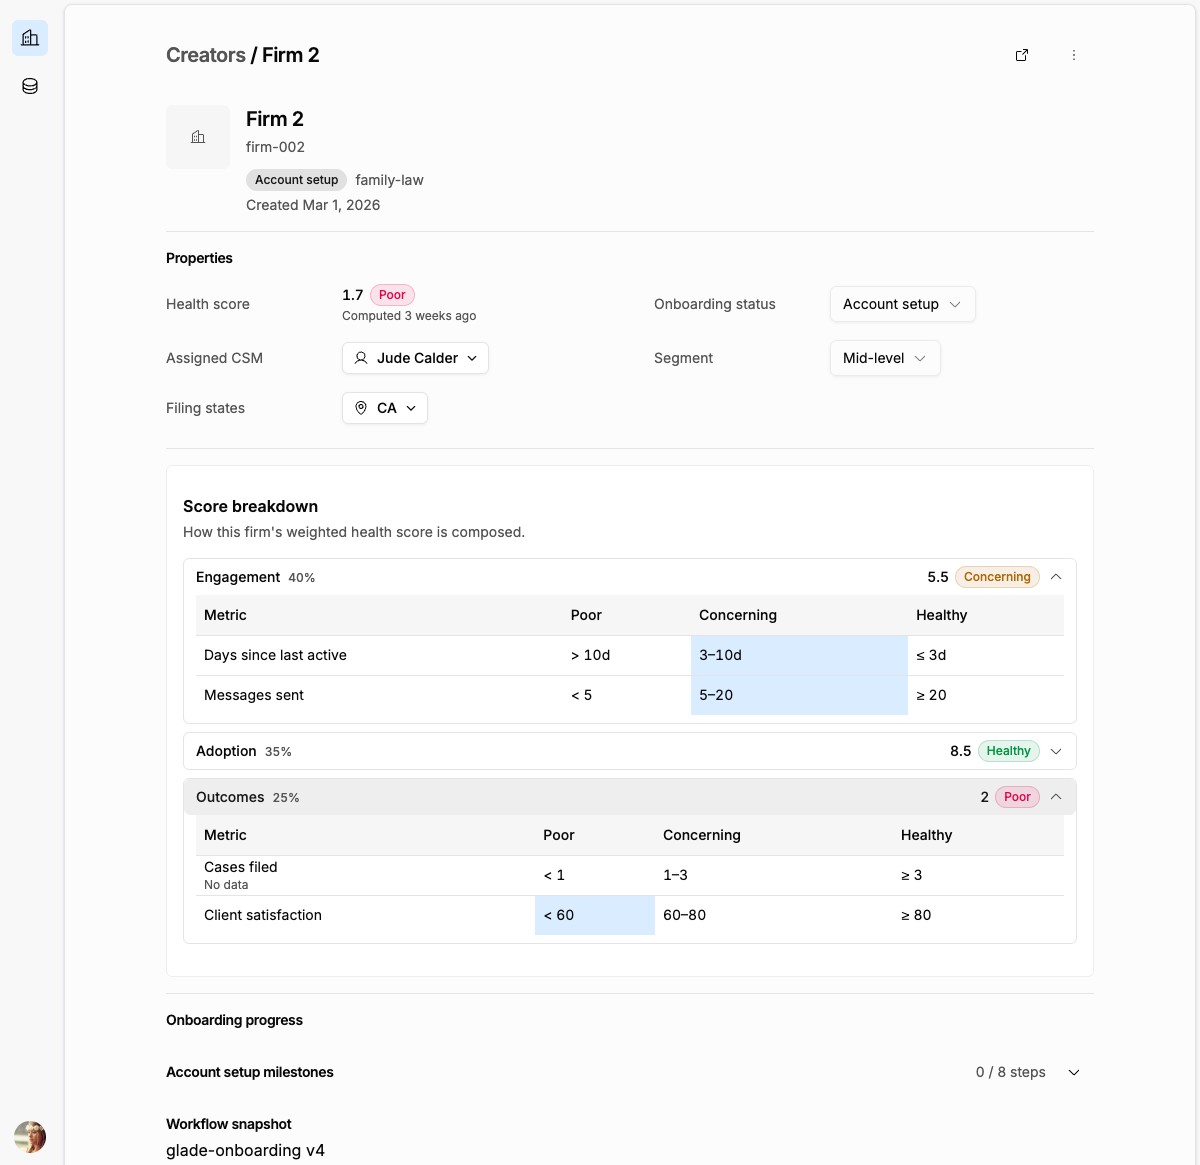This screenshot has height=1165, width=1200.
Task: Select the Engagement 40% header label
Action: [x=256, y=577]
